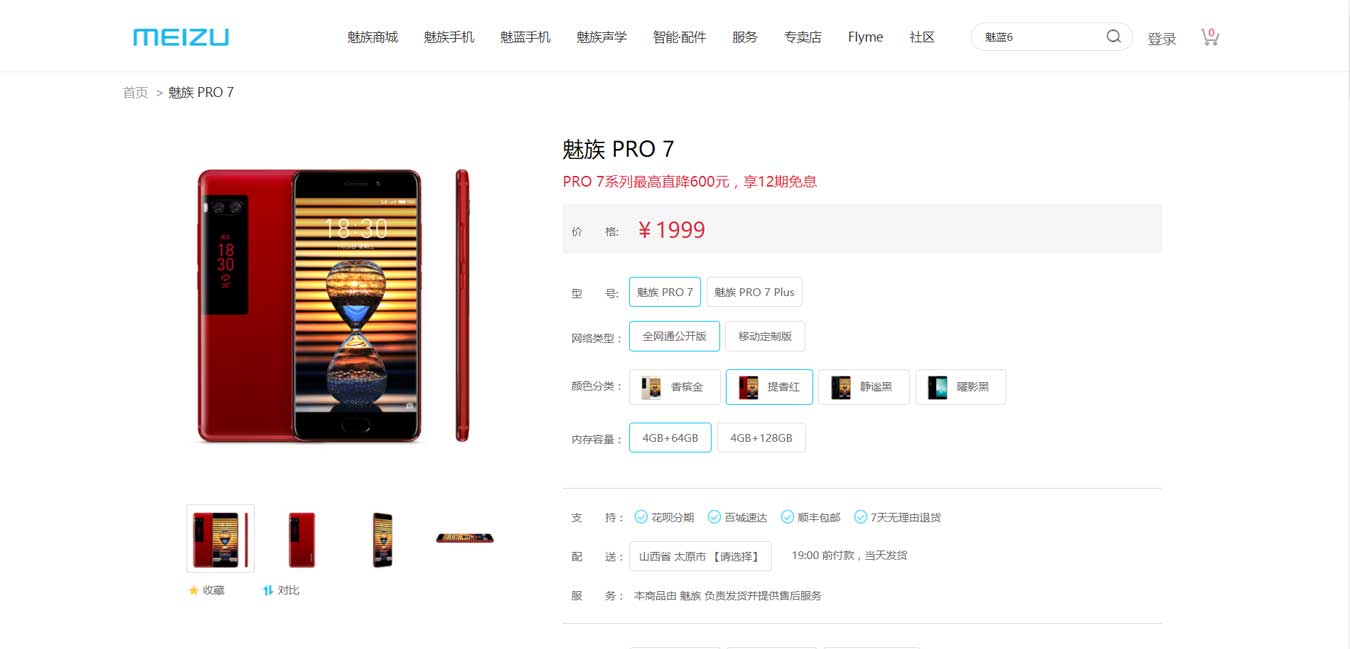Open the Flyme menu item
Image resolution: width=1350 pixels, height=649 pixels.
[x=865, y=37]
